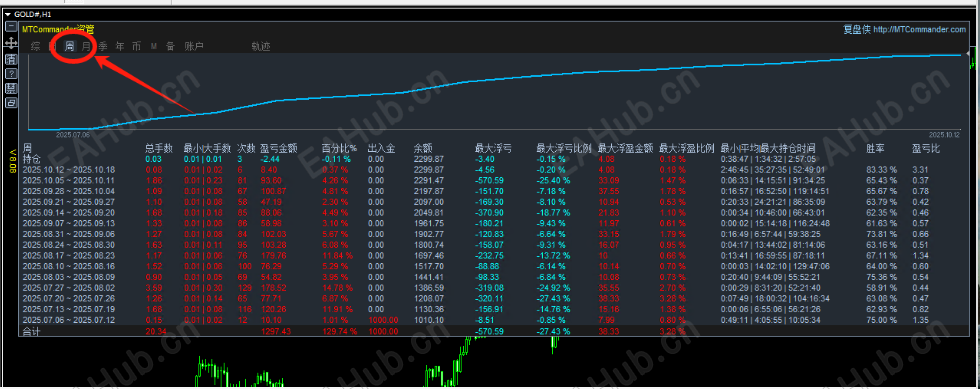Open the 轨迹 trajectory tab
Screen dimensions: 980x389
(261, 46)
